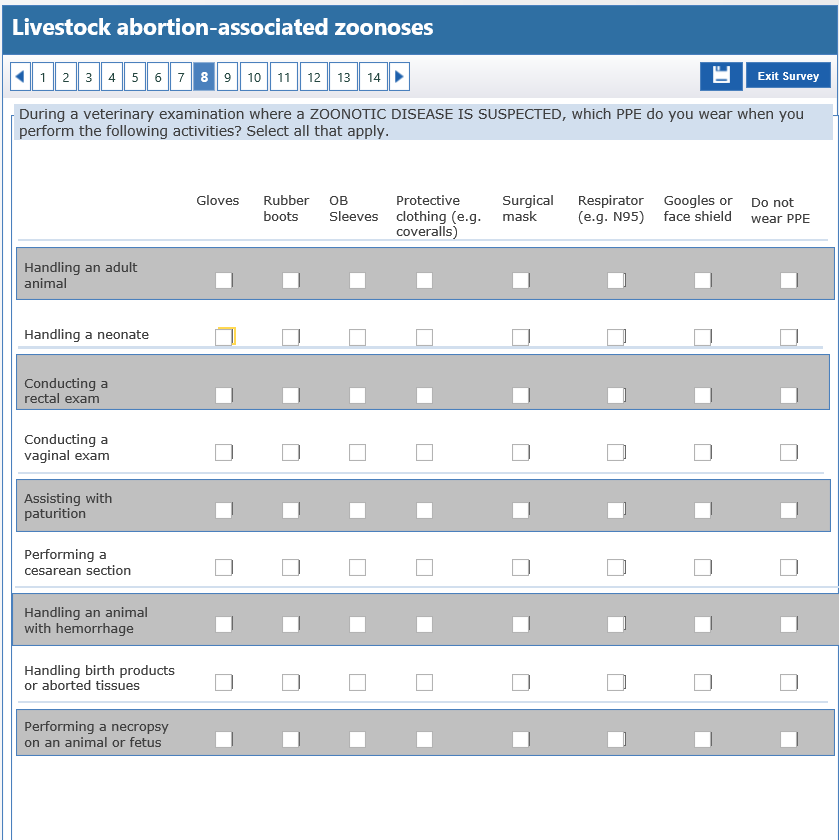Click the current page 8 indicator
Viewport: 839px width, 840px height.
tap(204, 77)
